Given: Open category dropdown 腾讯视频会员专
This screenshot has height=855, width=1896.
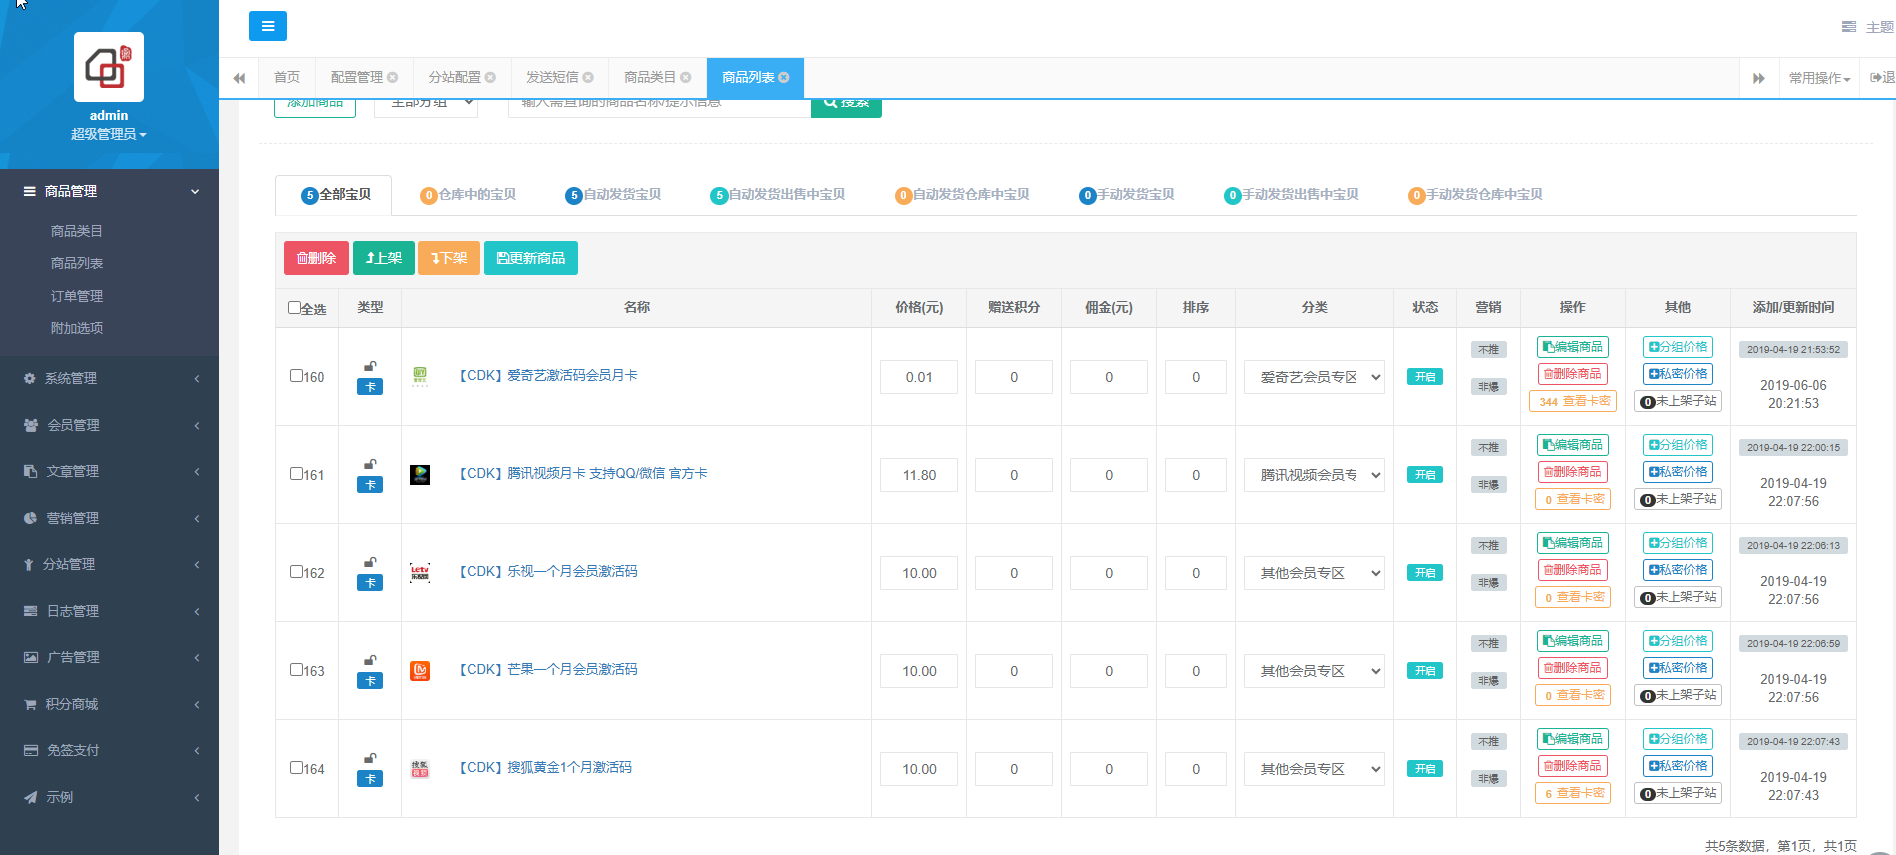Looking at the screenshot, I should click(1314, 475).
